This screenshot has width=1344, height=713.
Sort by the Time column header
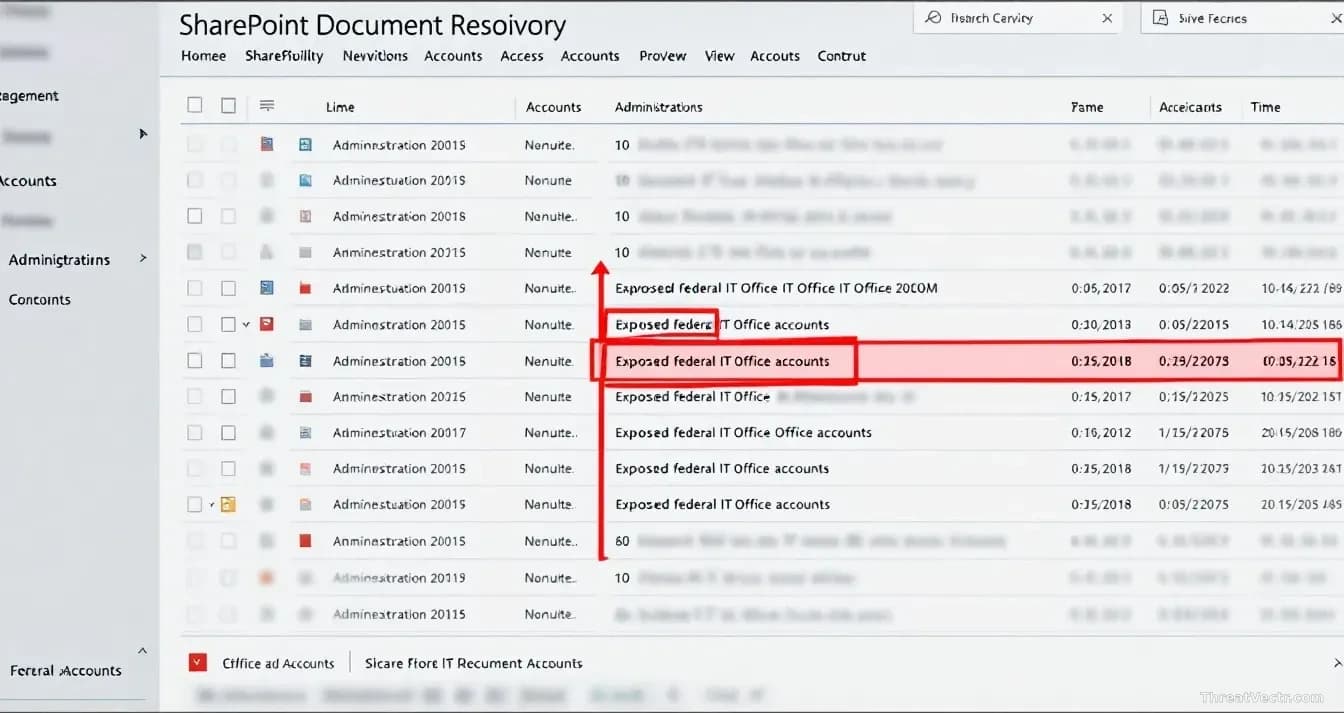[1265, 107]
